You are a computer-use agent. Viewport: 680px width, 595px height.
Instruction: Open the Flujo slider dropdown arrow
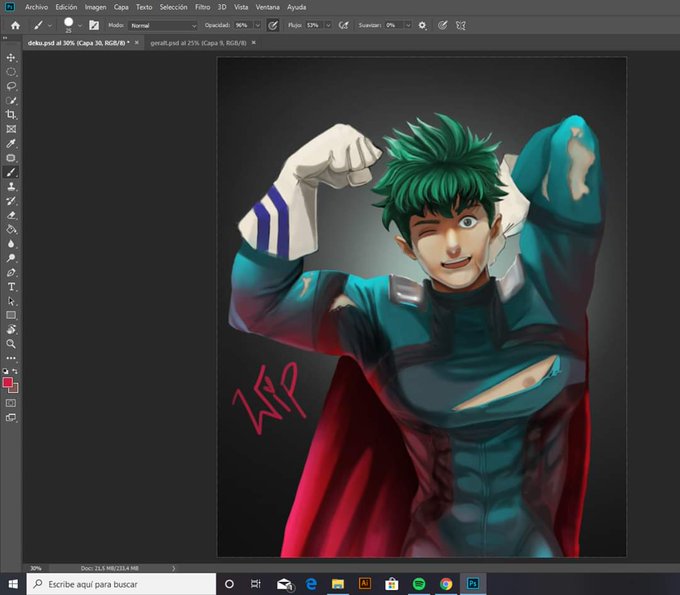328,26
